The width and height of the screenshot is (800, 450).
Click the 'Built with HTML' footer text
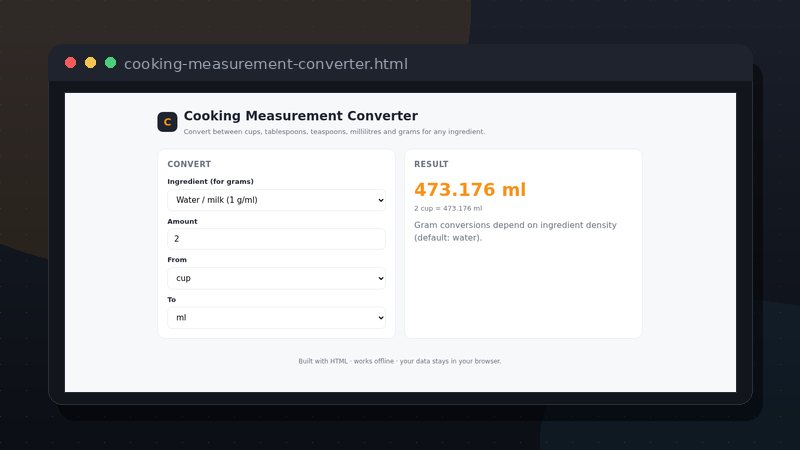pyautogui.click(x=400, y=361)
